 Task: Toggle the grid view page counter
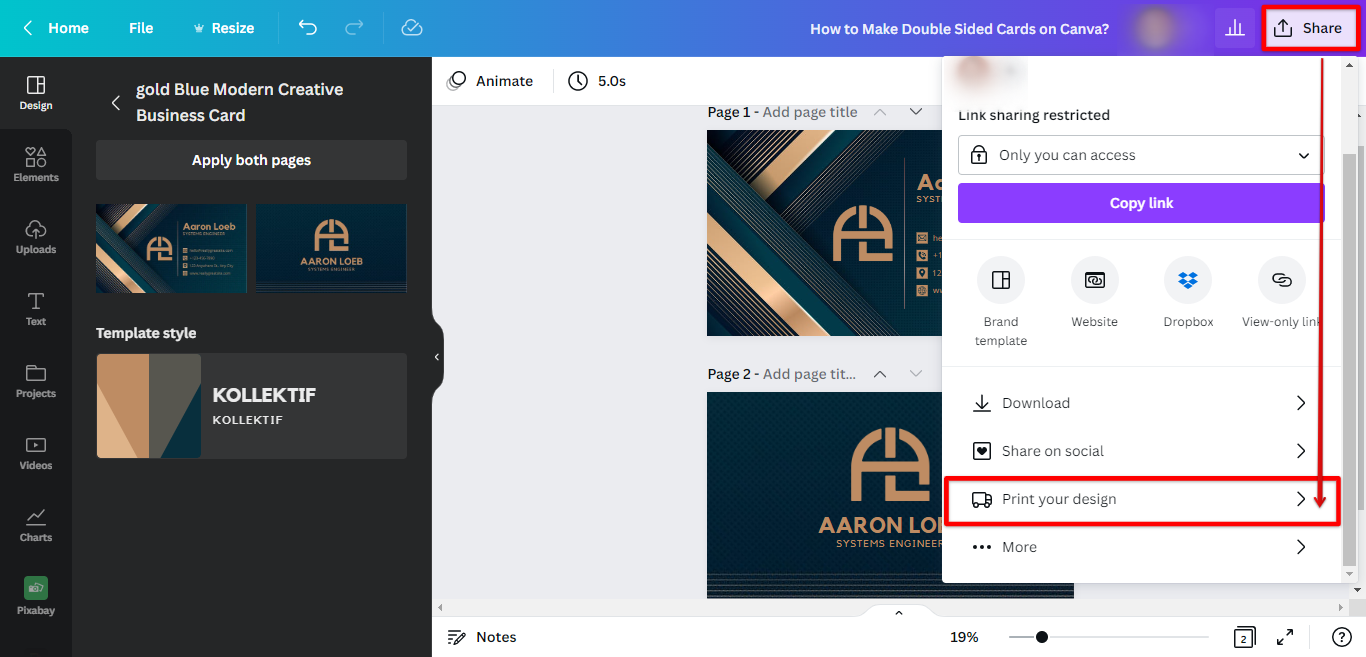1244,637
